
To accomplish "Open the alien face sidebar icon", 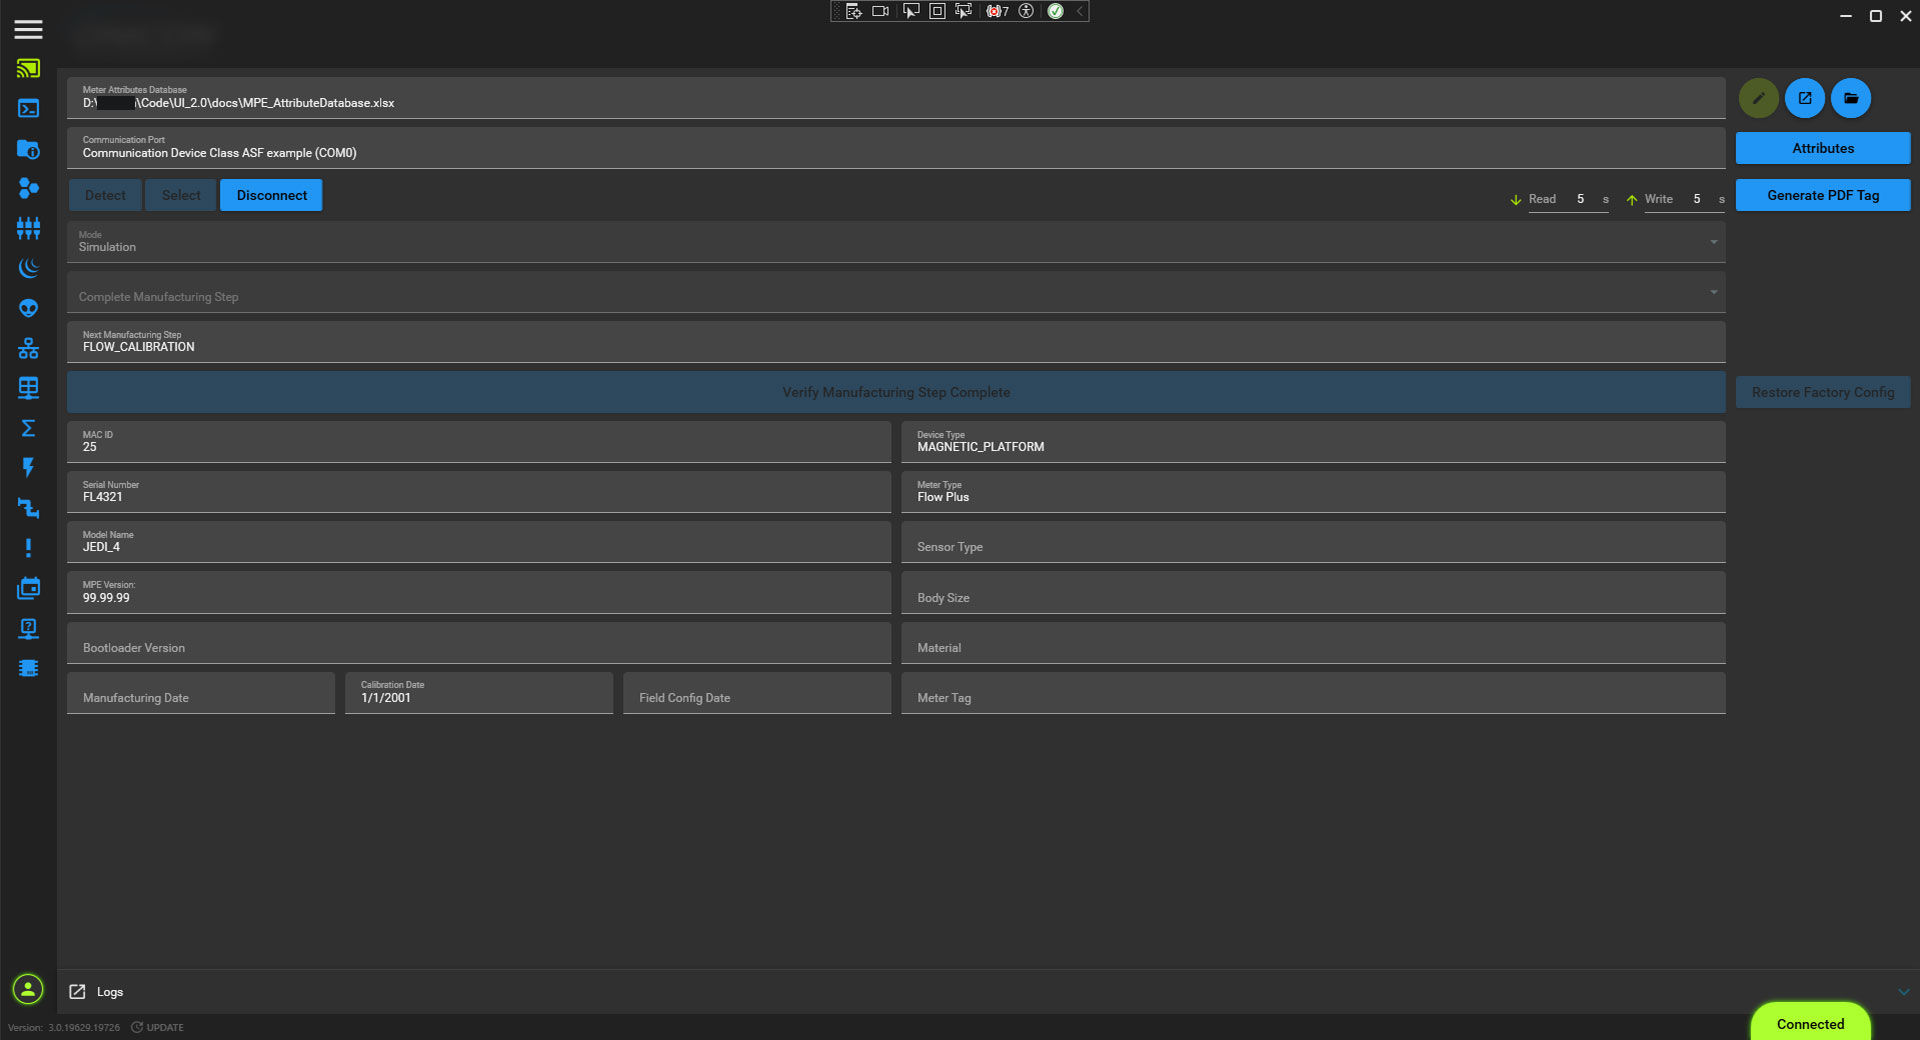I will (x=28, y=308).
